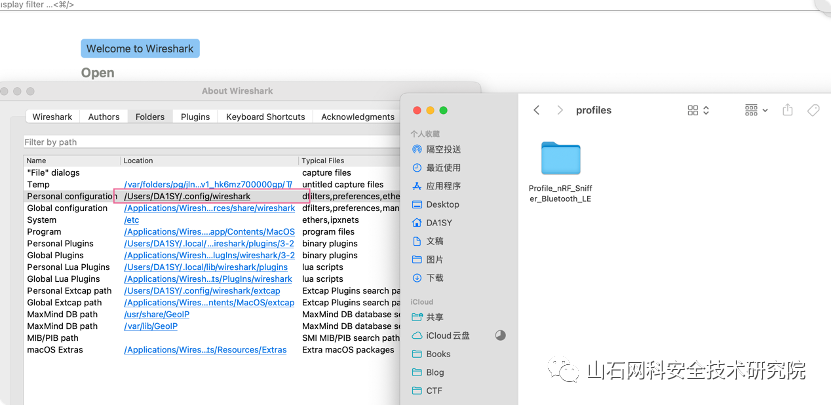Click "capture files" cell in first row

coord(326,173)
